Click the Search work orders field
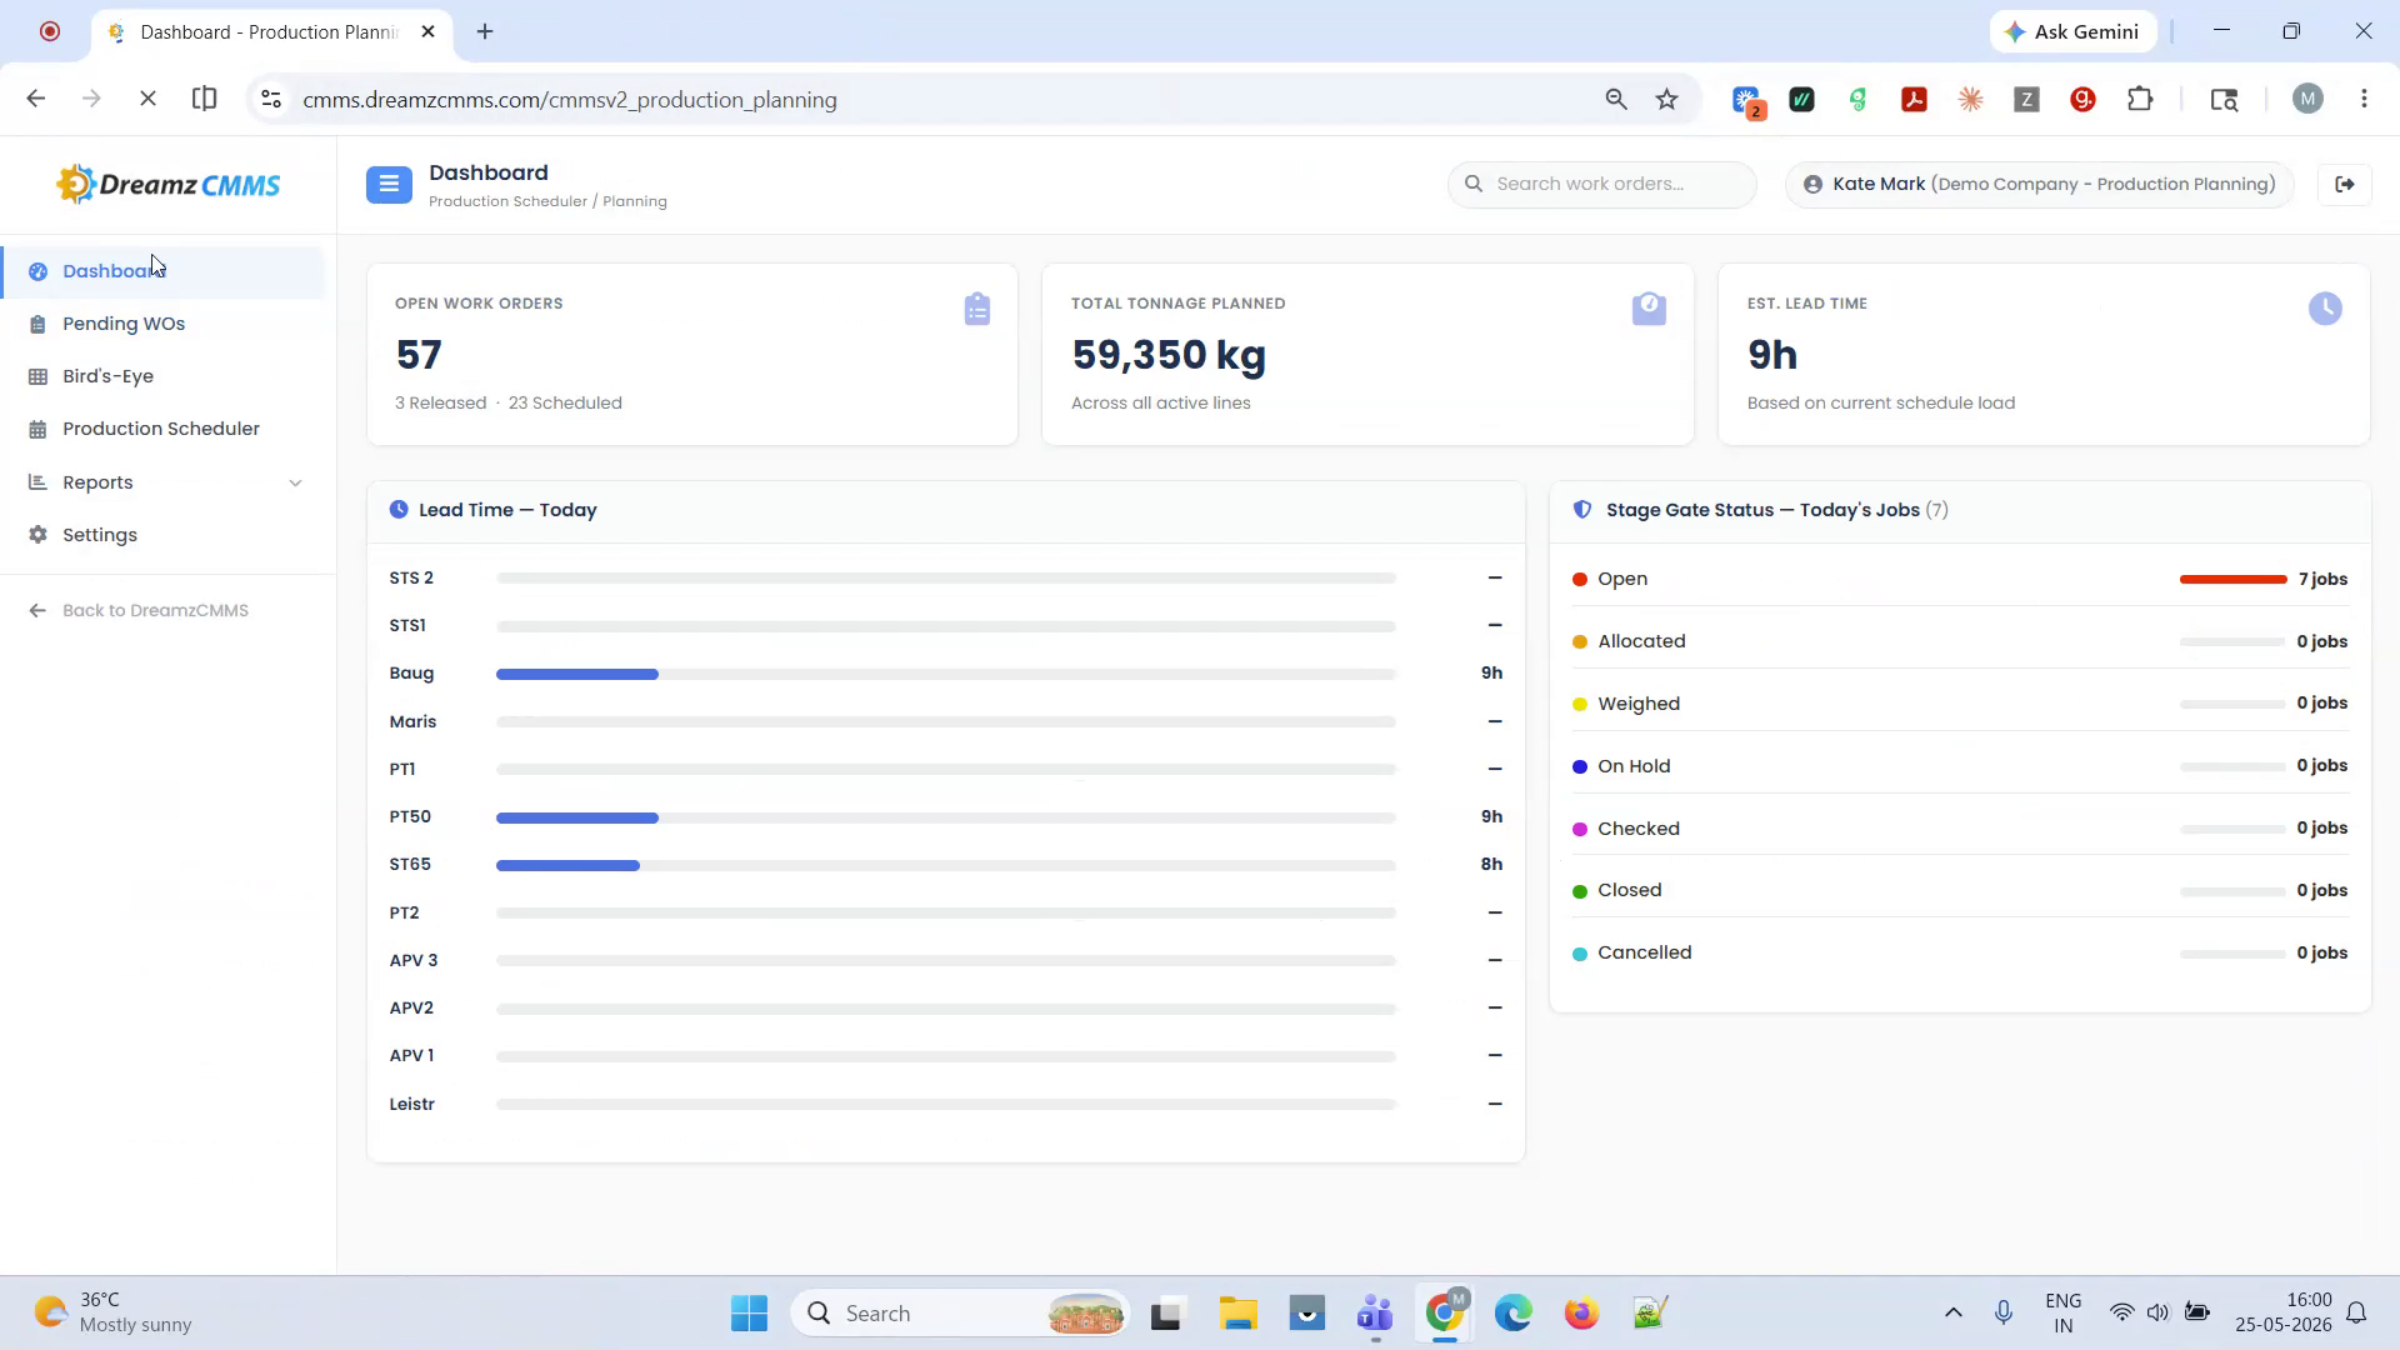 (x=1601, y=184)
